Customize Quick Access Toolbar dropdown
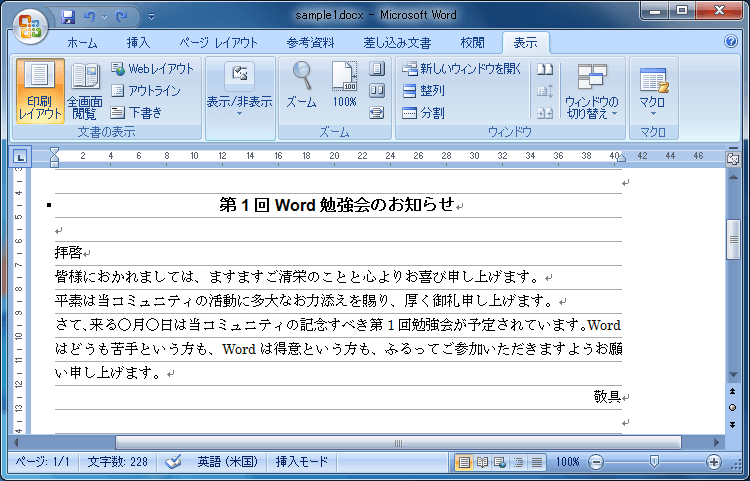This screenshot has width=750, height=481. point(151,17)
